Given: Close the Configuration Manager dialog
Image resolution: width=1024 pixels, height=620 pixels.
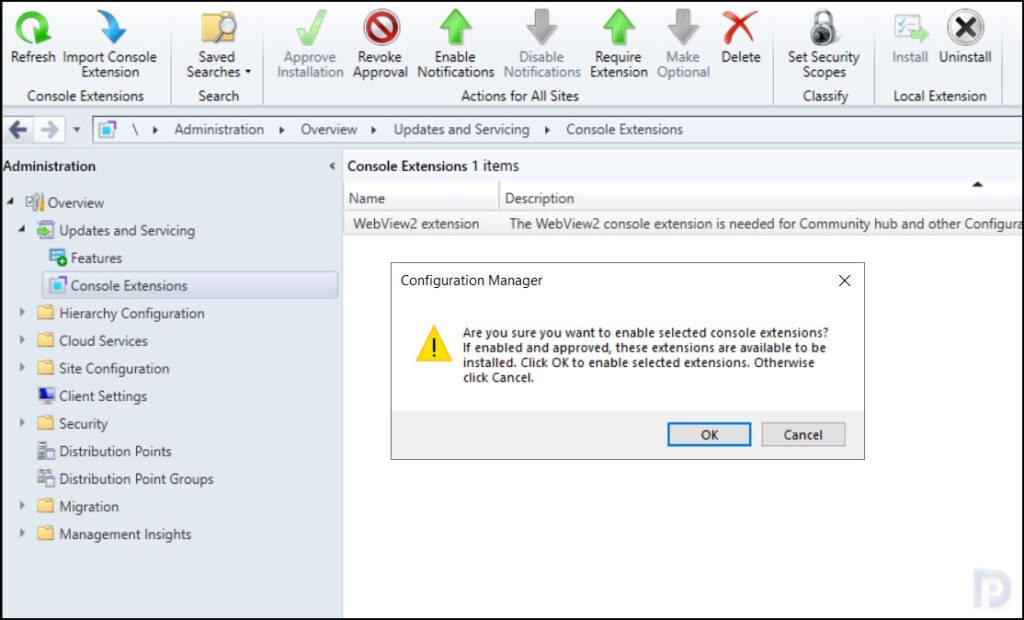Looking at the screenshot, I should pyautogui.click(x=844, y=280).
